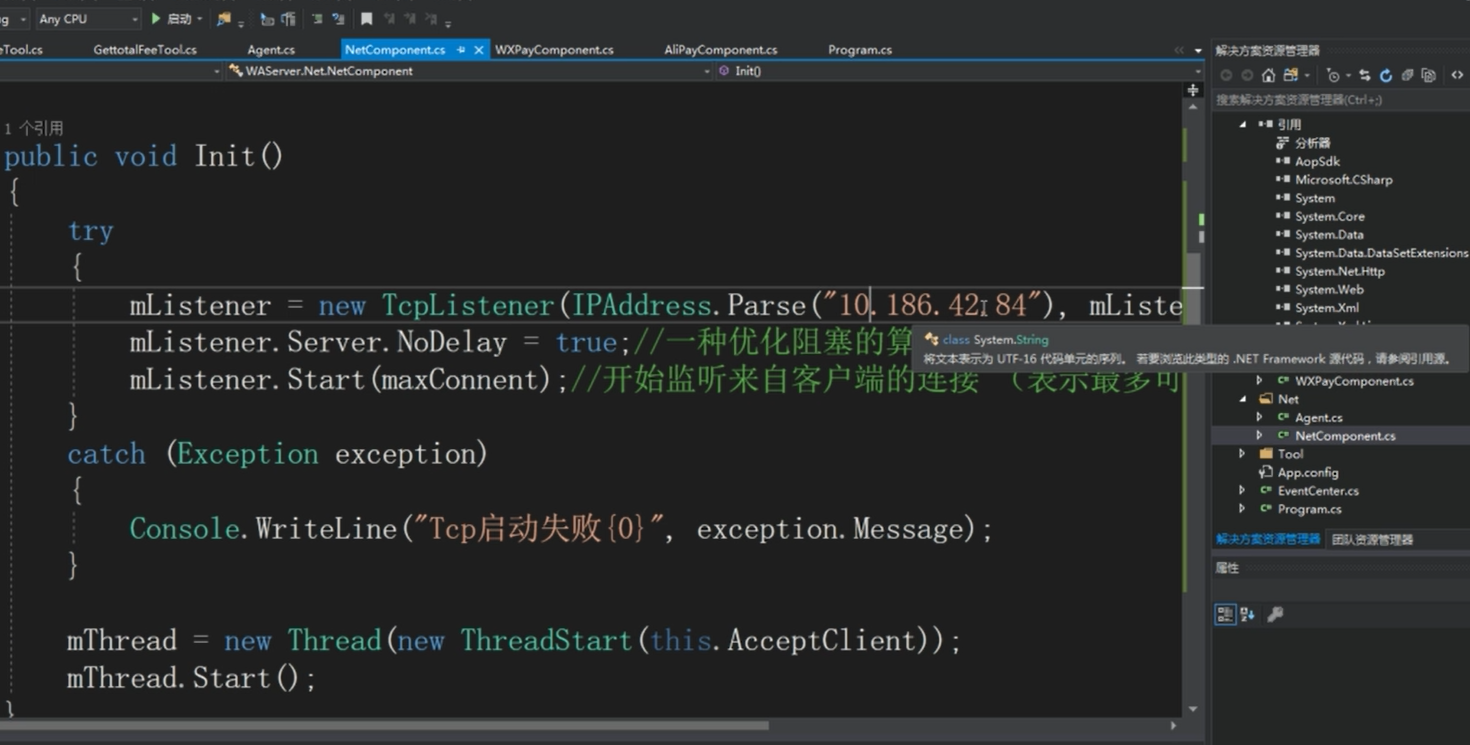Image resolution: width=1470 pixels, height=745 pixels.
Task: Switch to the Agent.cs editor tab
Action: 271,49
